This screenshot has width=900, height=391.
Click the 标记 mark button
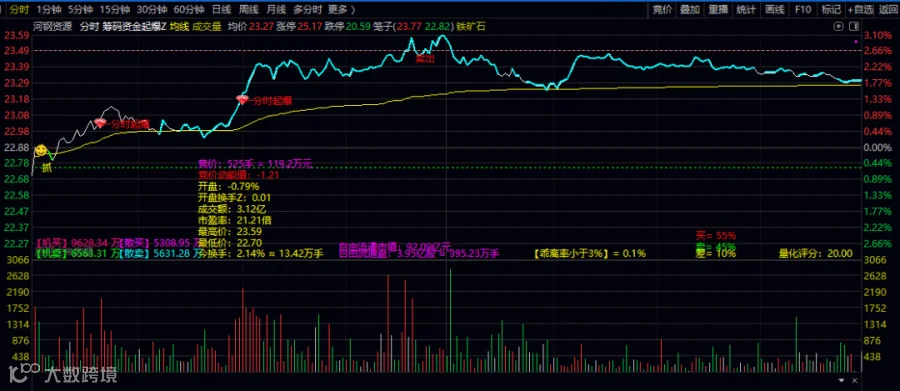[x=831, y=9]
